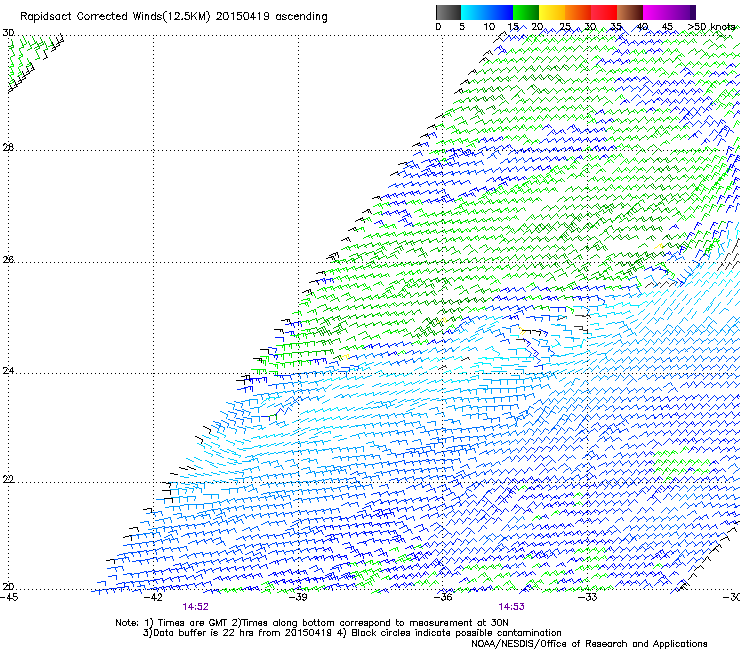This screenshot has width=740, height=650.
Task: Click the latitude label 20
Action: pos(8,587)
